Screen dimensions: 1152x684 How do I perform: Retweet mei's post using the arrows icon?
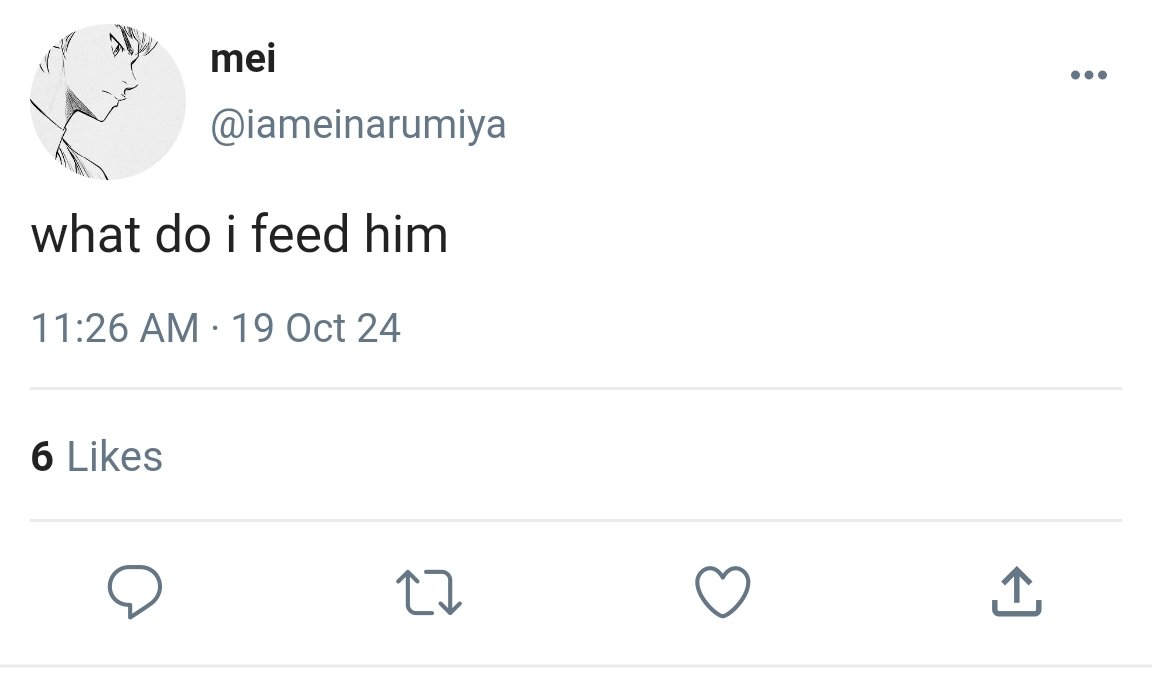click(429, 592)
